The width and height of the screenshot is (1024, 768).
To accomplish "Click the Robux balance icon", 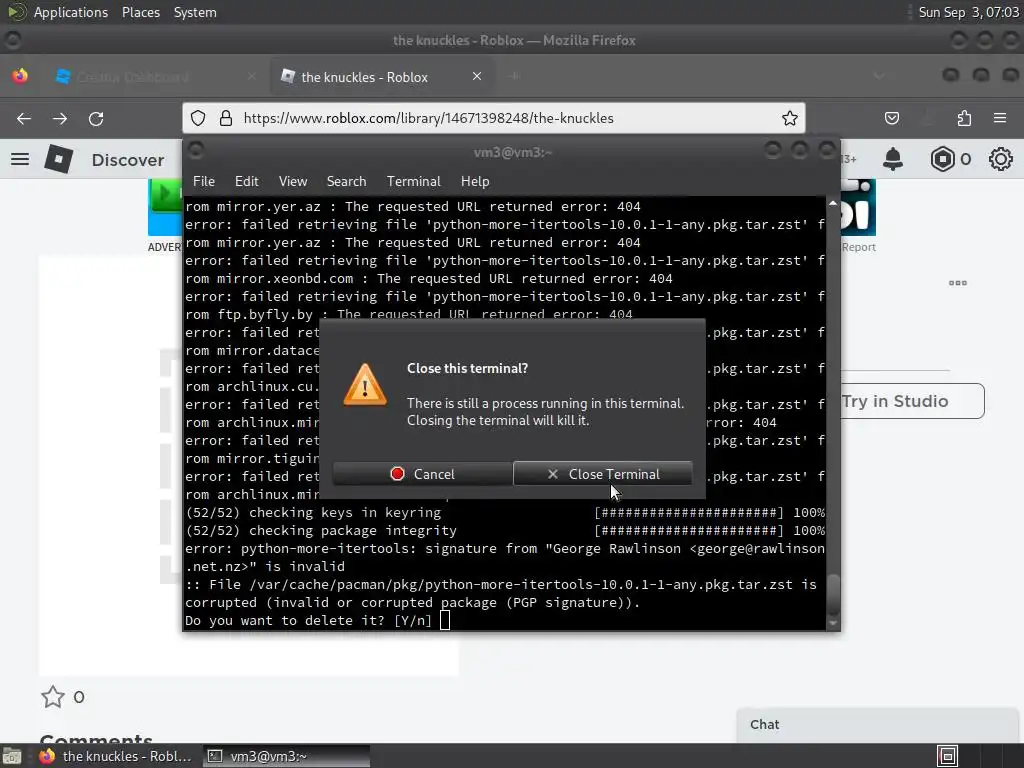I will [942, 159].
